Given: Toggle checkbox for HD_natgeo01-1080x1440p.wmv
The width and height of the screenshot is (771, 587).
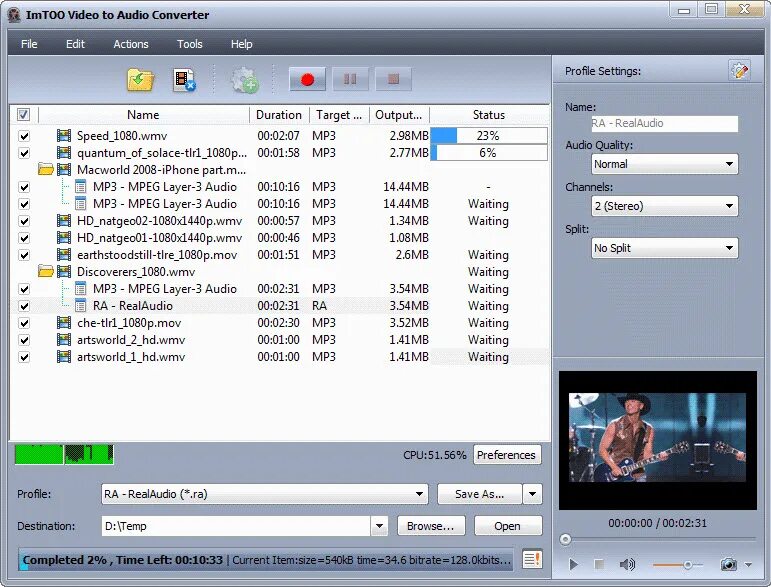Looking at the screenshot, I should (x=24, y=237).
